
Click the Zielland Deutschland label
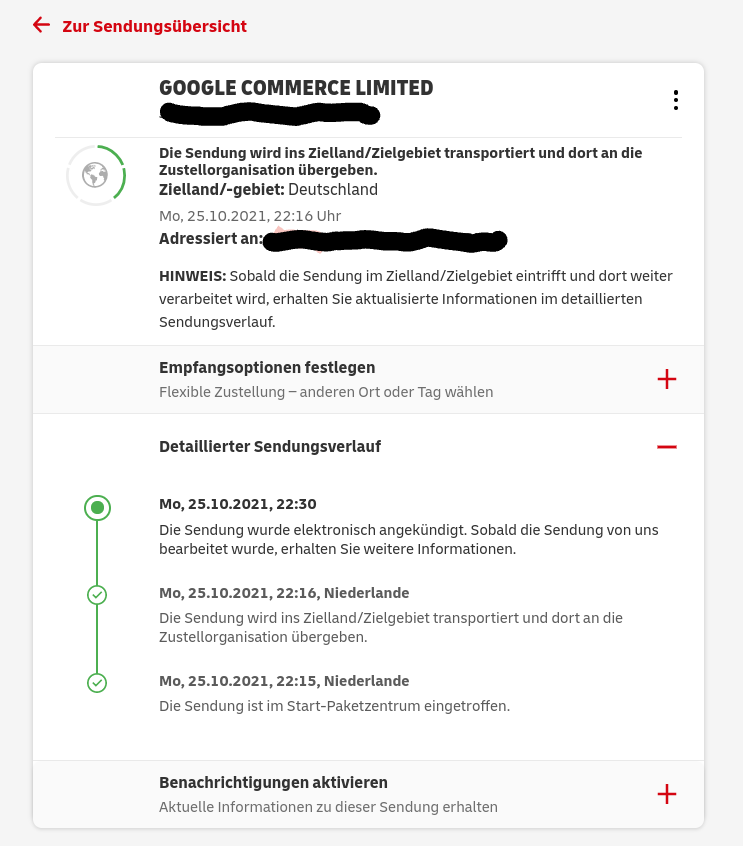point(268,190)
